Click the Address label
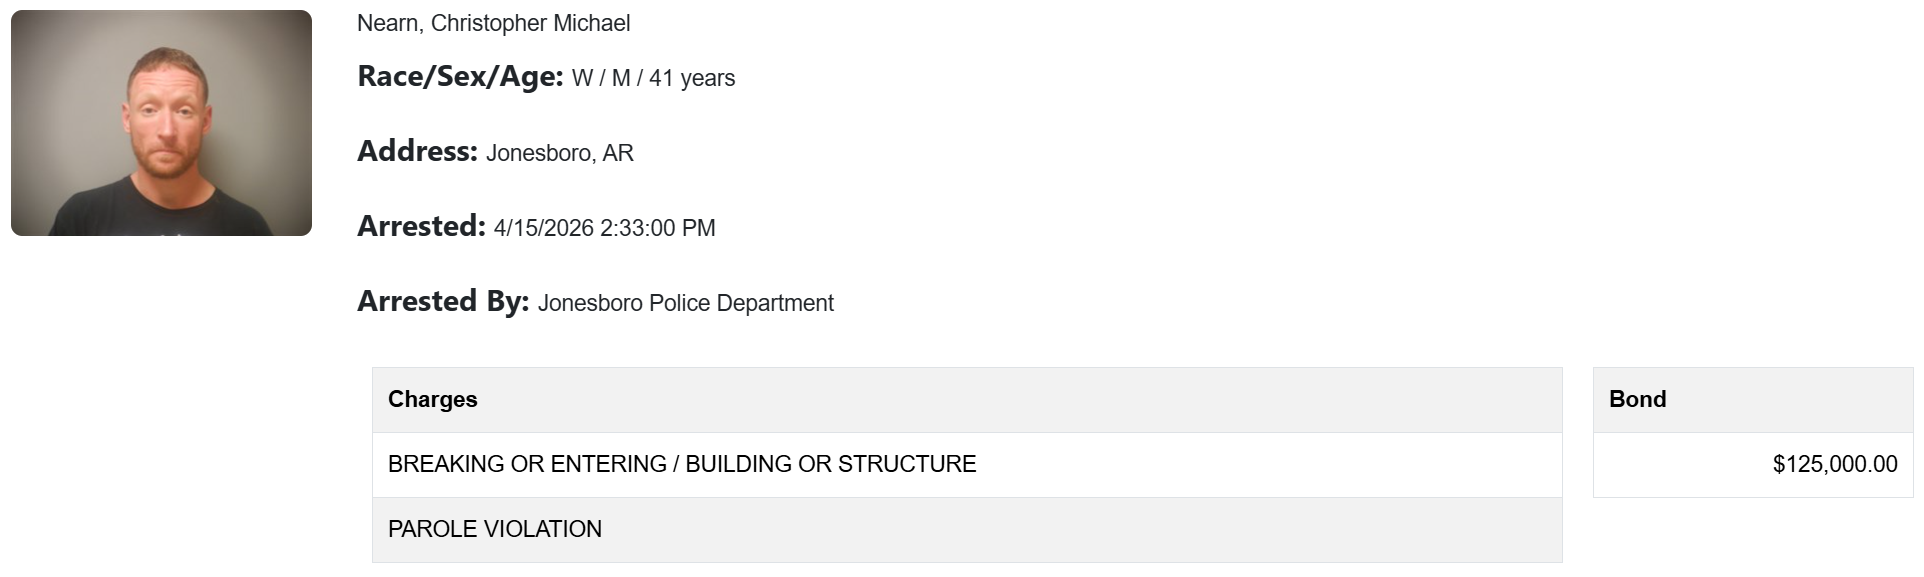 417,152
